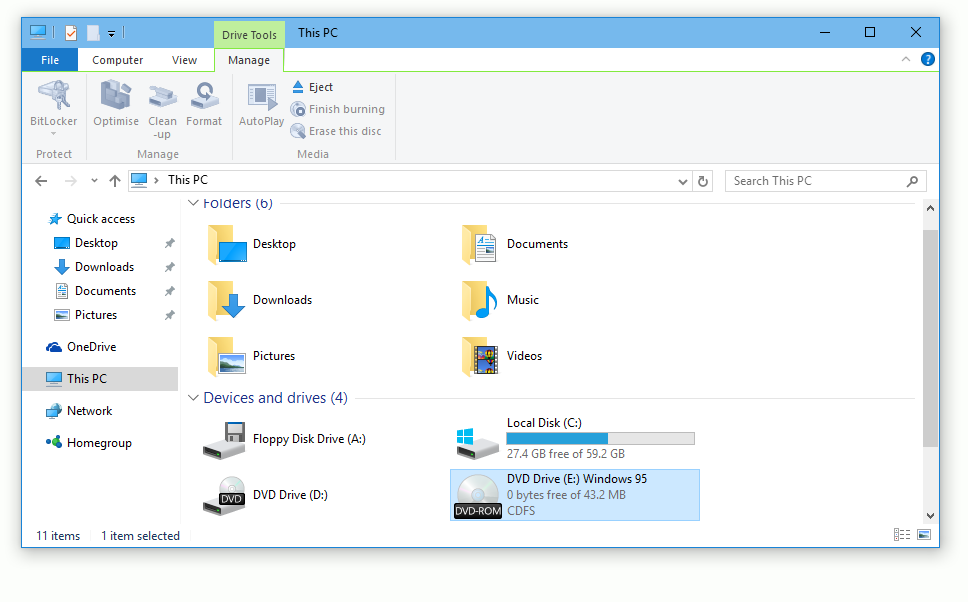The height and width of the screenshot is (602, 968).
Task: Open AutoPlay for the selected drive
Action: (x=261, y=104)
